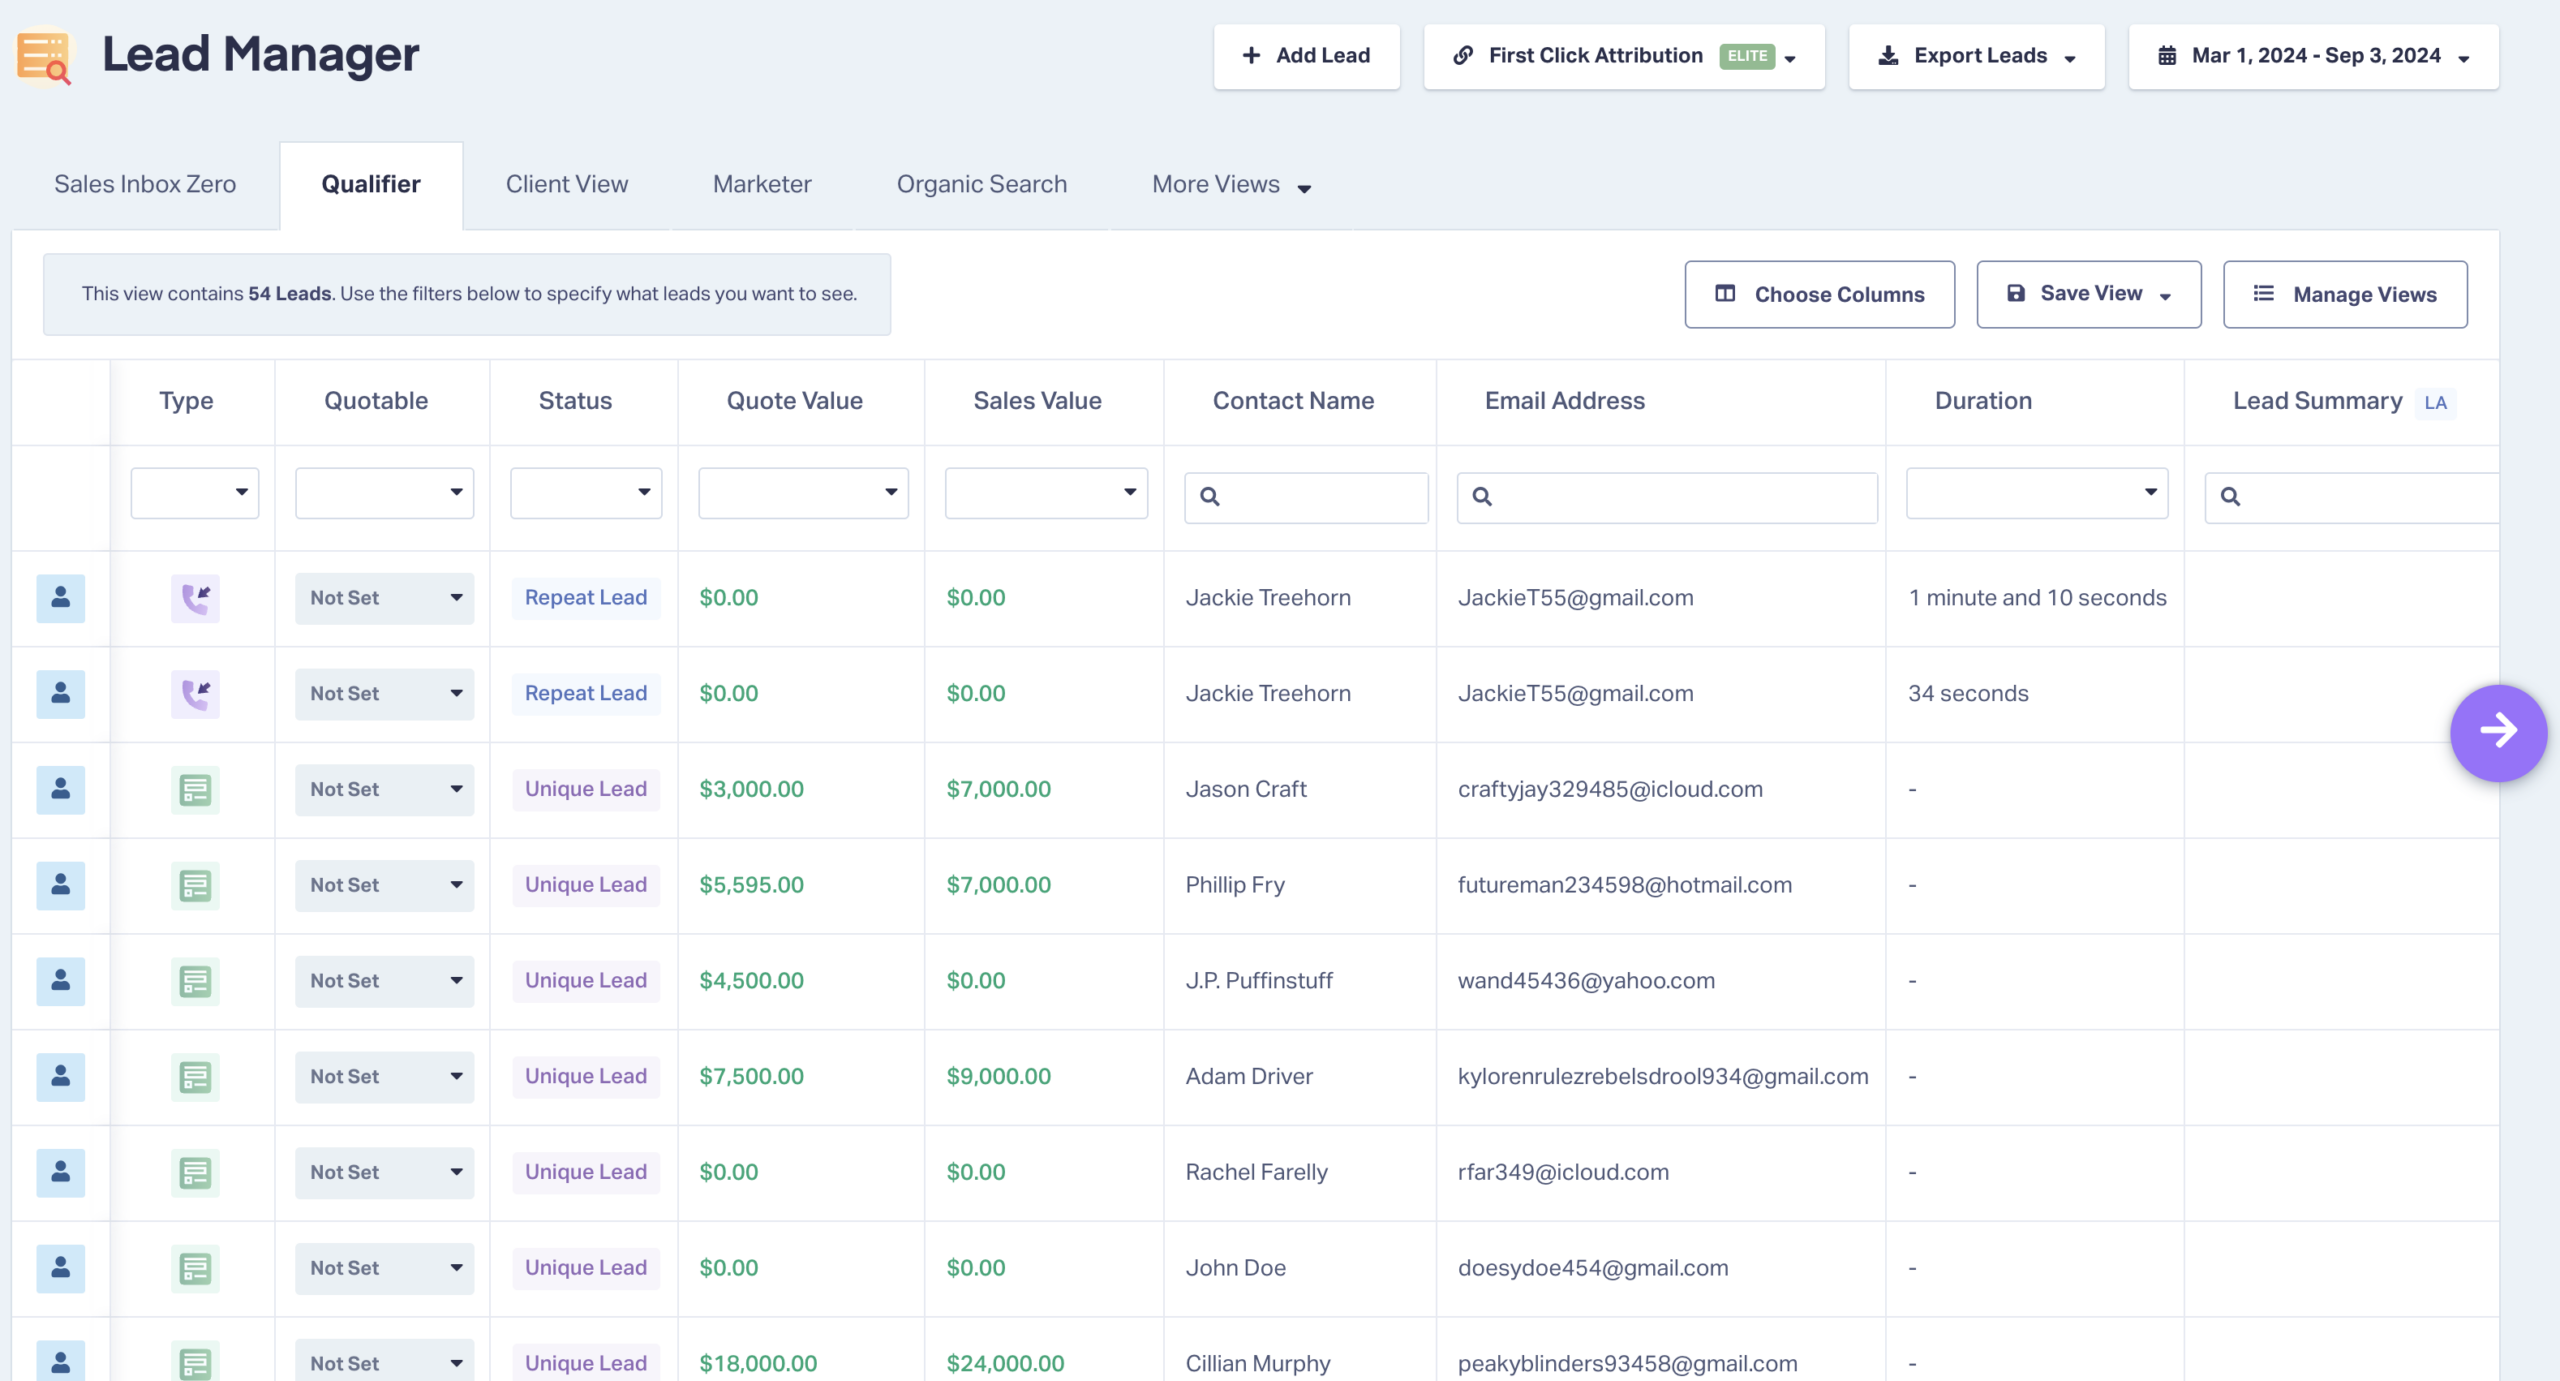2560x1381 pixels.
Task: Click the purple right-arrow circle button
Action: pyautogui.click(x=2497, y=731)
